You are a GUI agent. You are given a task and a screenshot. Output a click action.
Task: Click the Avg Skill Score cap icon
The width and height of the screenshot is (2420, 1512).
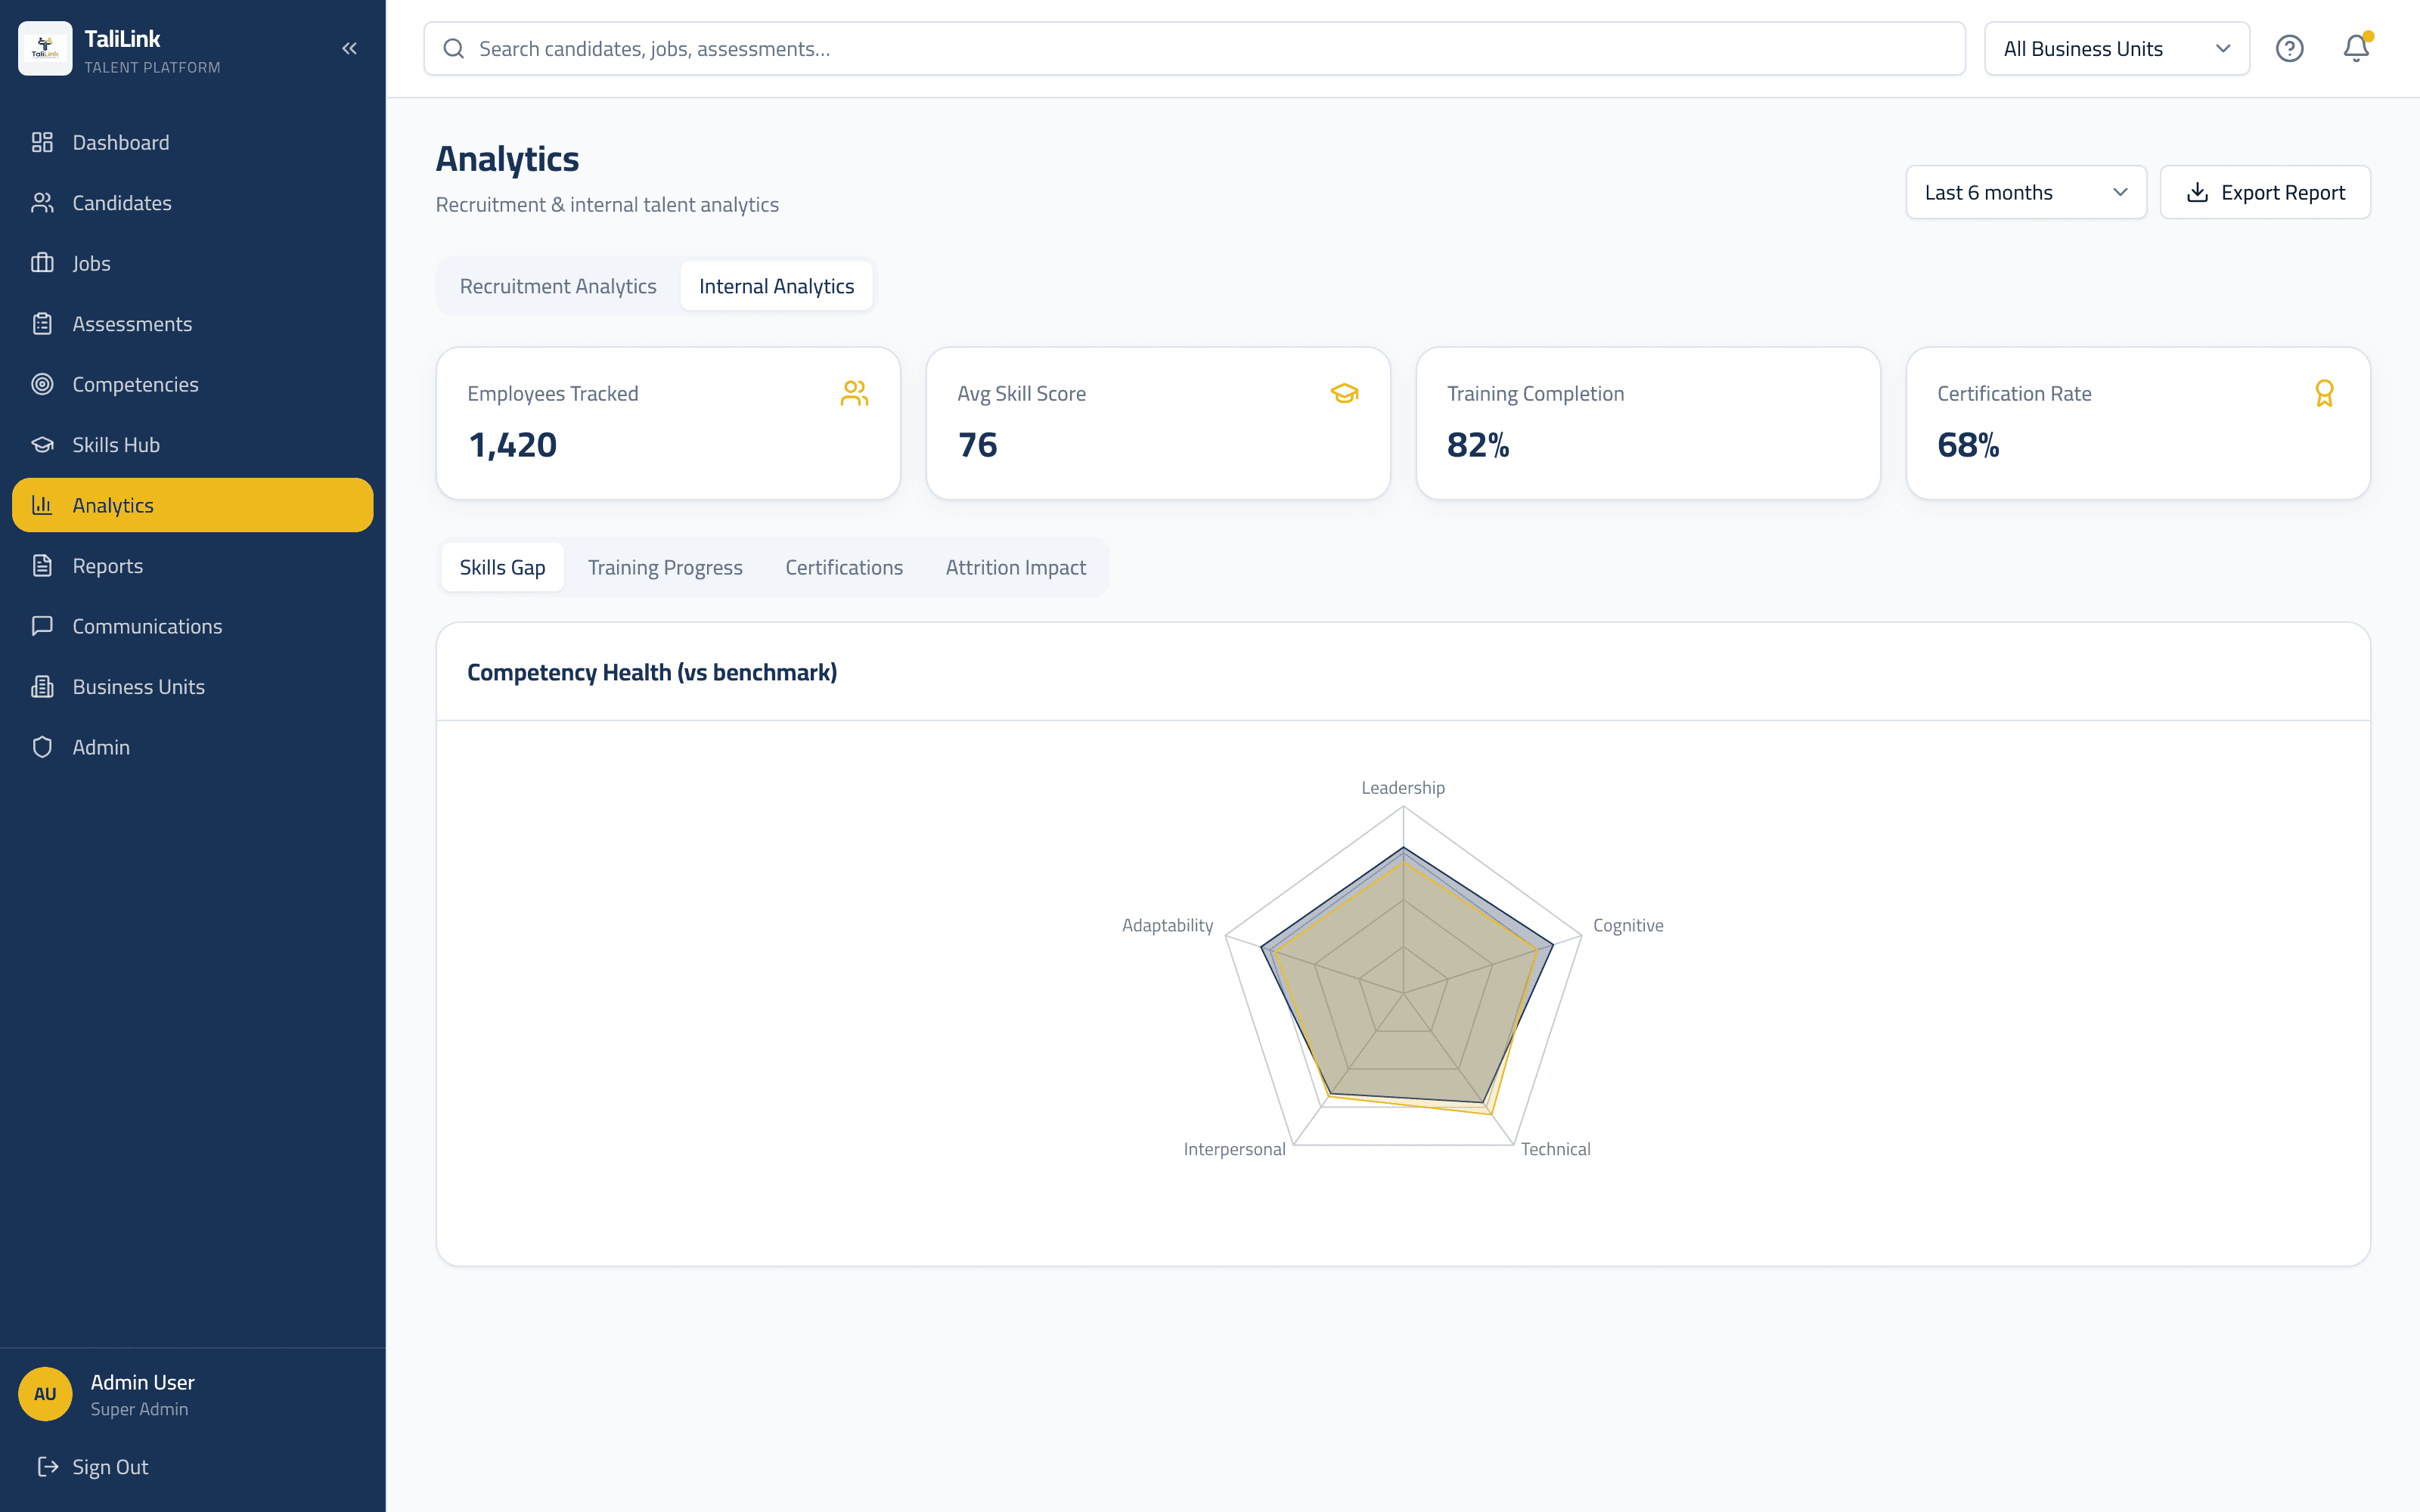(1344, 393)
